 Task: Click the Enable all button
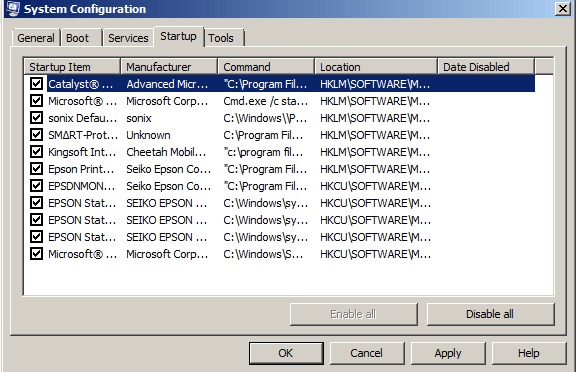(353, 314)
